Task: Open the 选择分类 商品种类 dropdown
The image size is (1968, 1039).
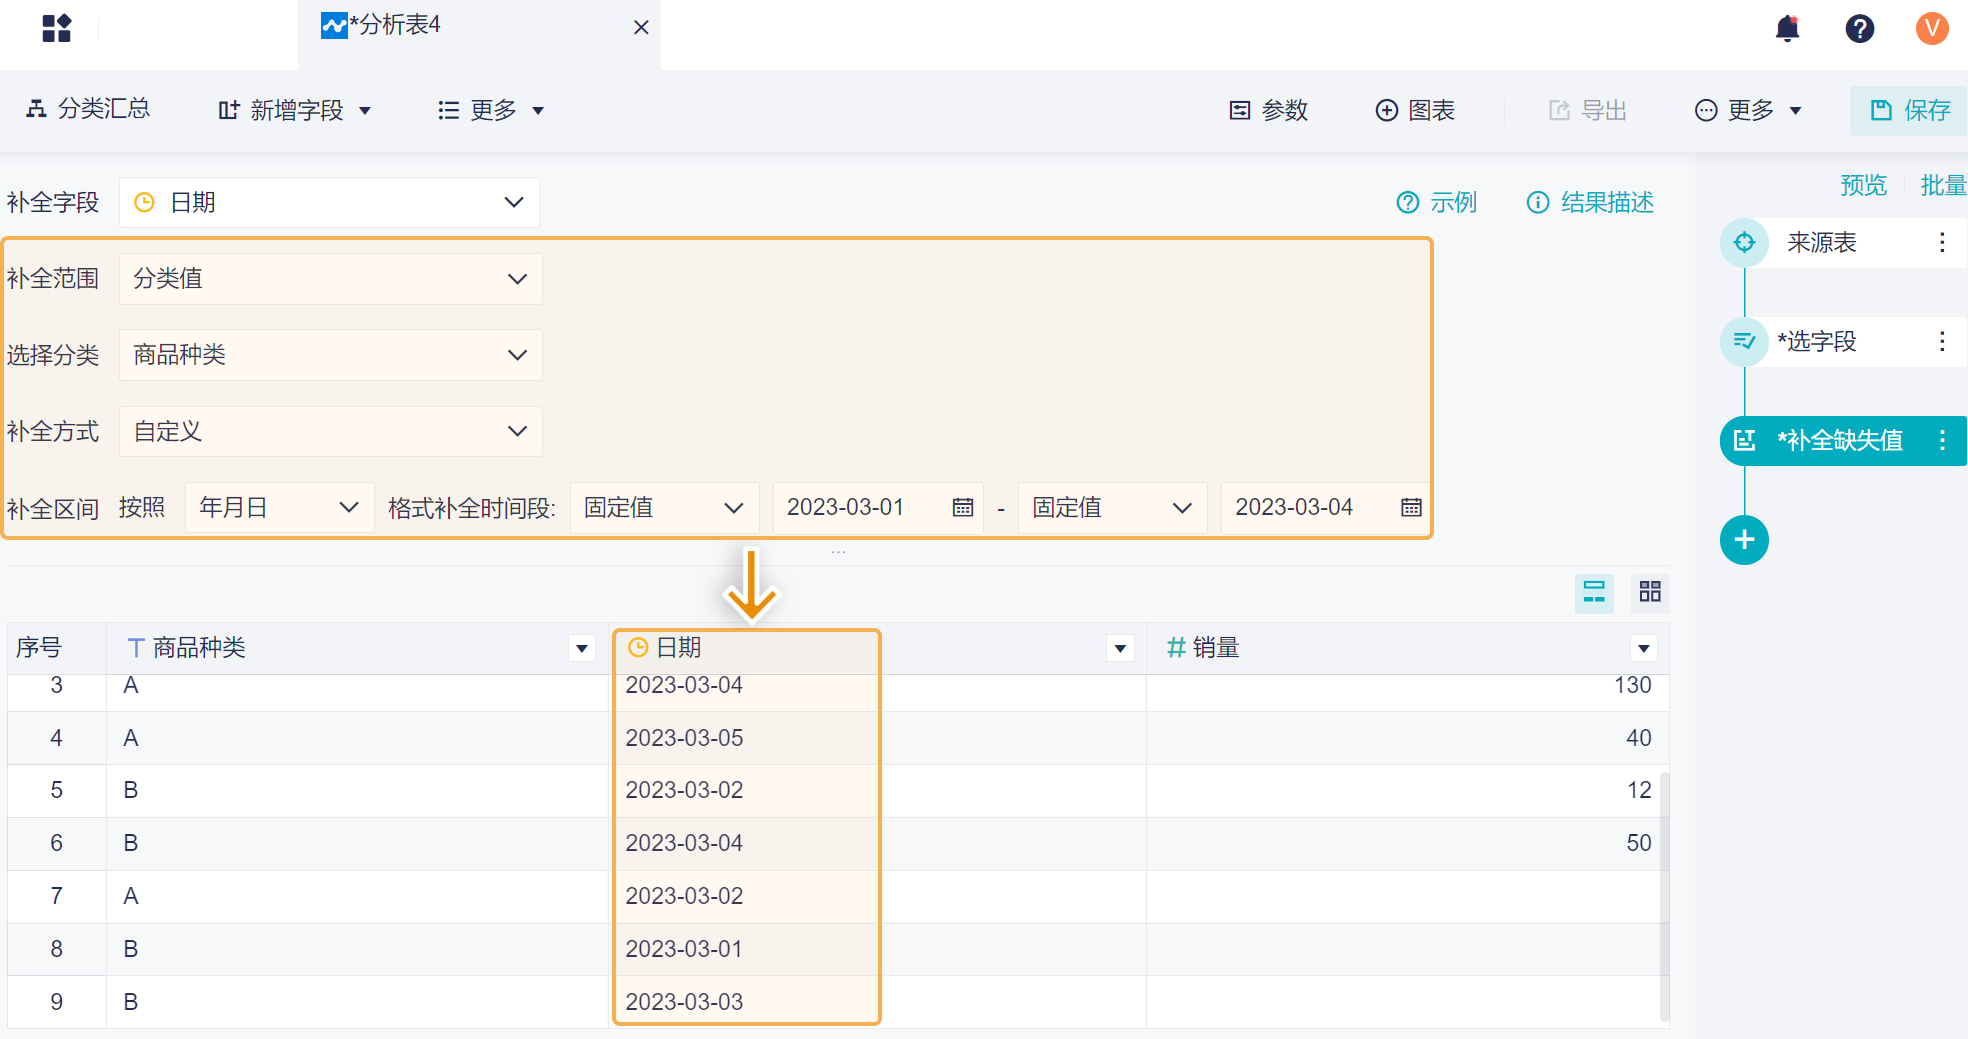Action: pos(330,355)
